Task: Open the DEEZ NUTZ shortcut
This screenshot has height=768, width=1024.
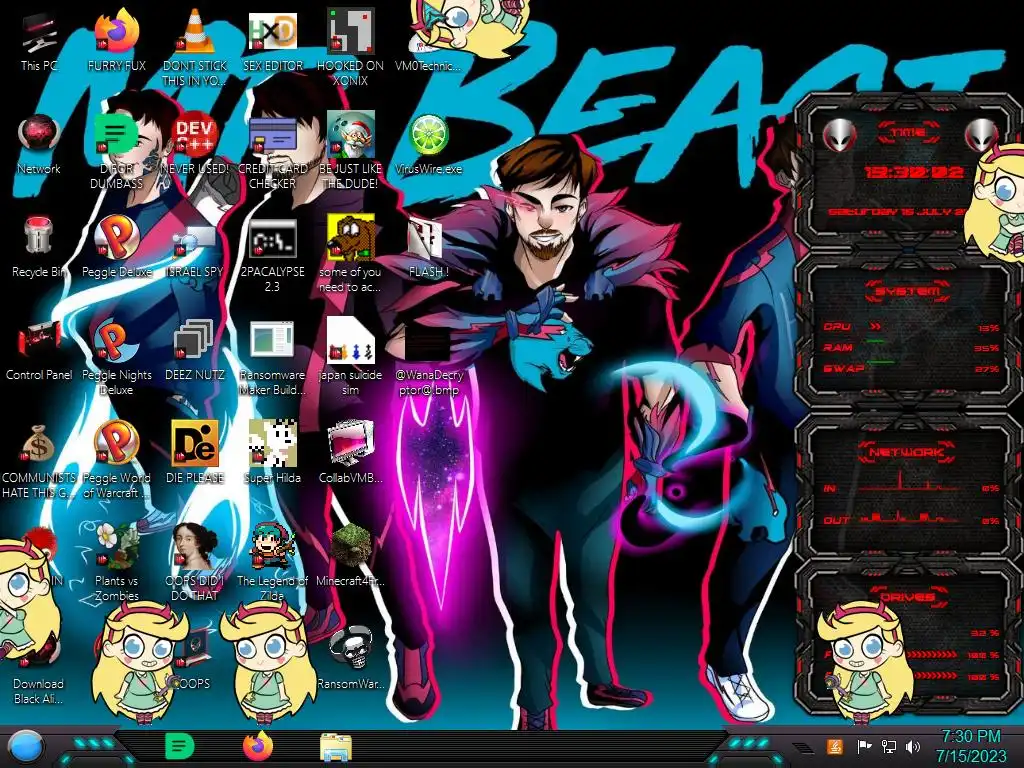Action: [x=195, y=351]
